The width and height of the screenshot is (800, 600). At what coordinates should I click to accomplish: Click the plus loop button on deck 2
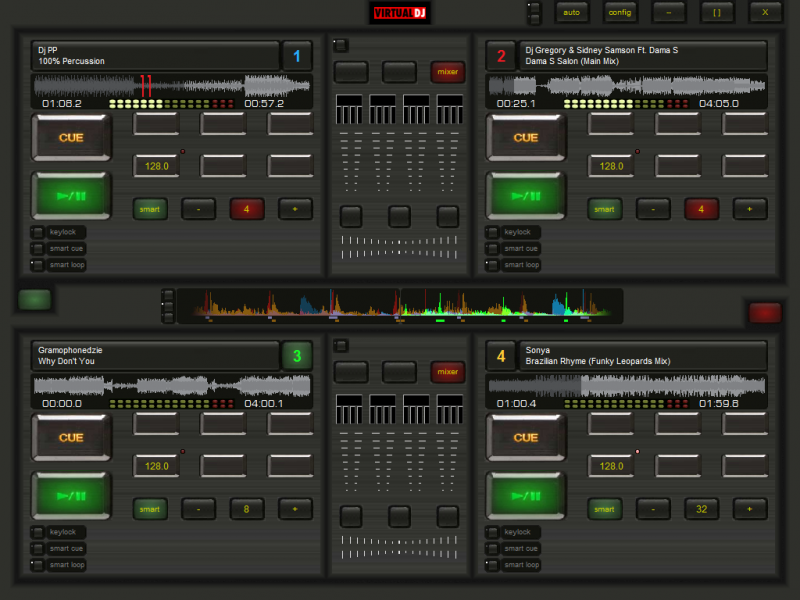749,209
